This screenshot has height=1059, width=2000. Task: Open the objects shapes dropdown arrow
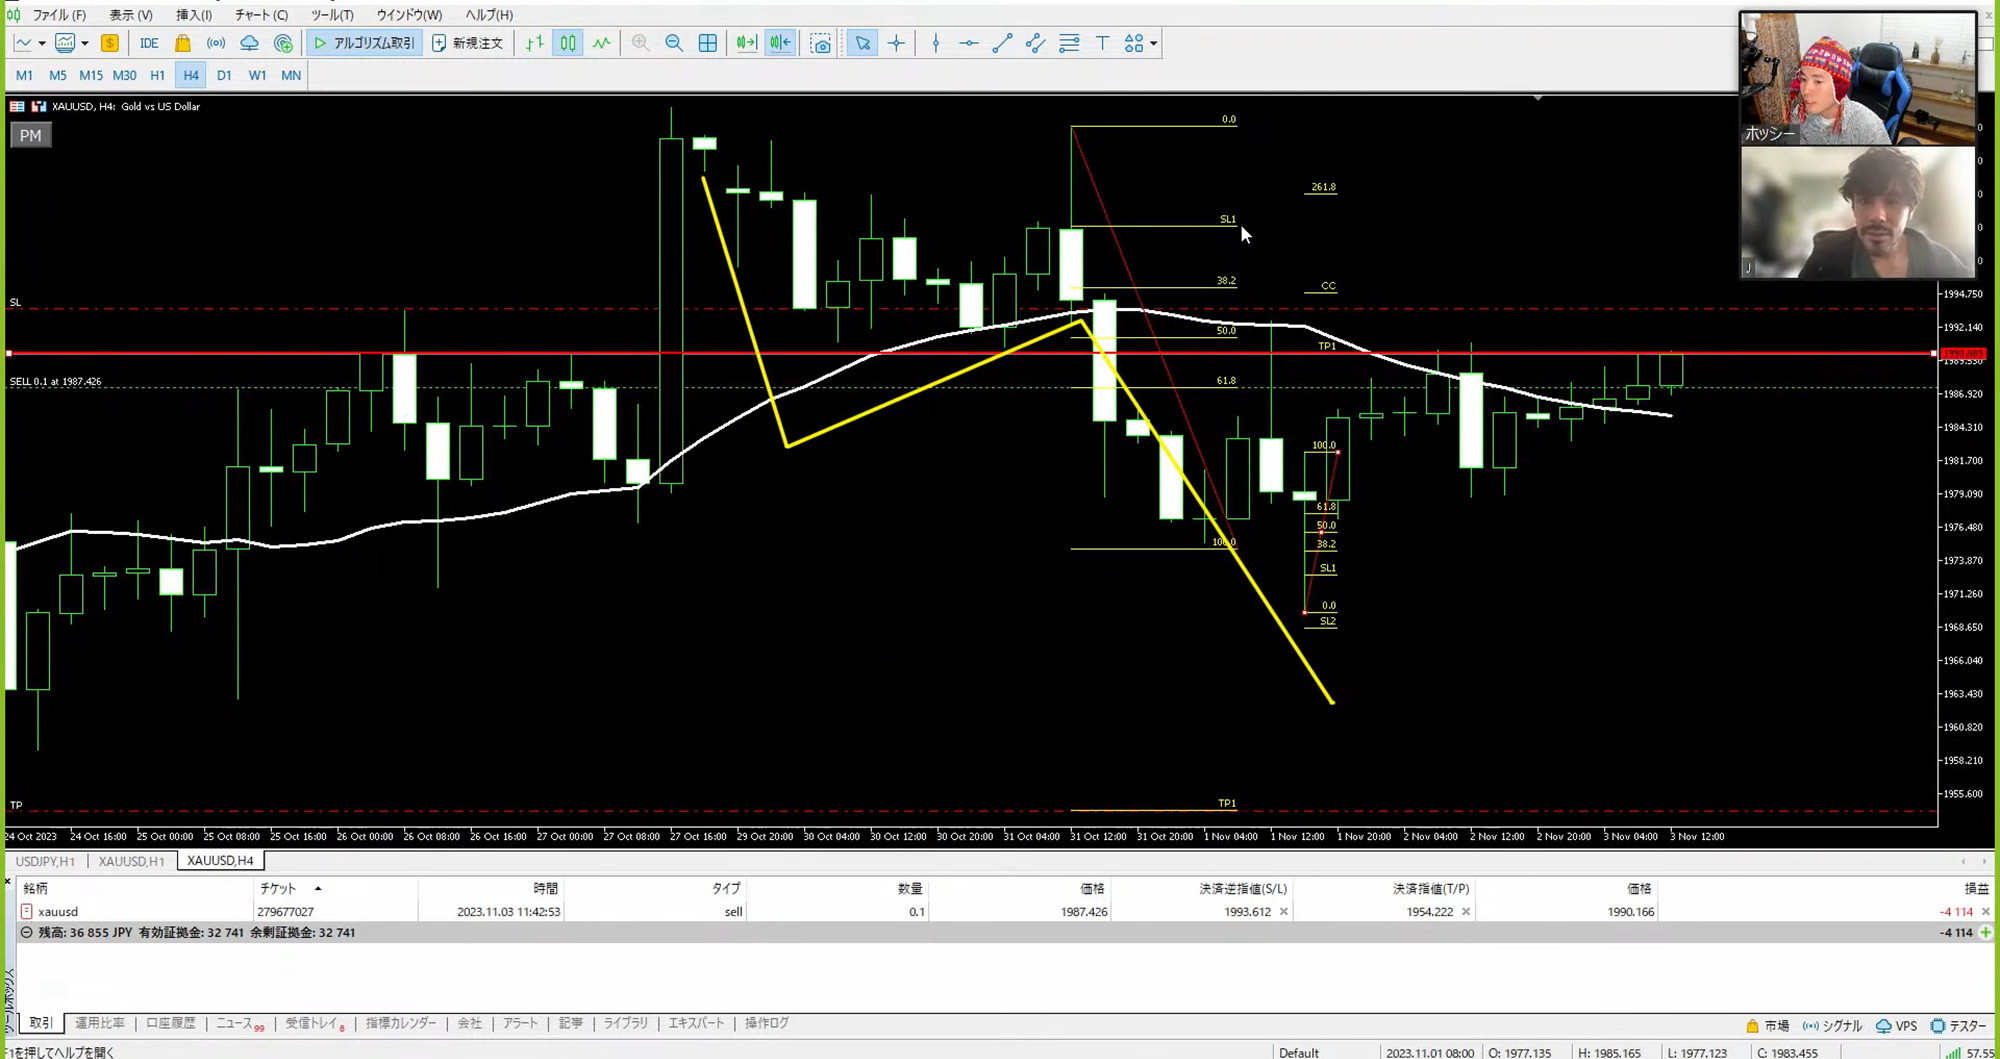pos(1153,43)
